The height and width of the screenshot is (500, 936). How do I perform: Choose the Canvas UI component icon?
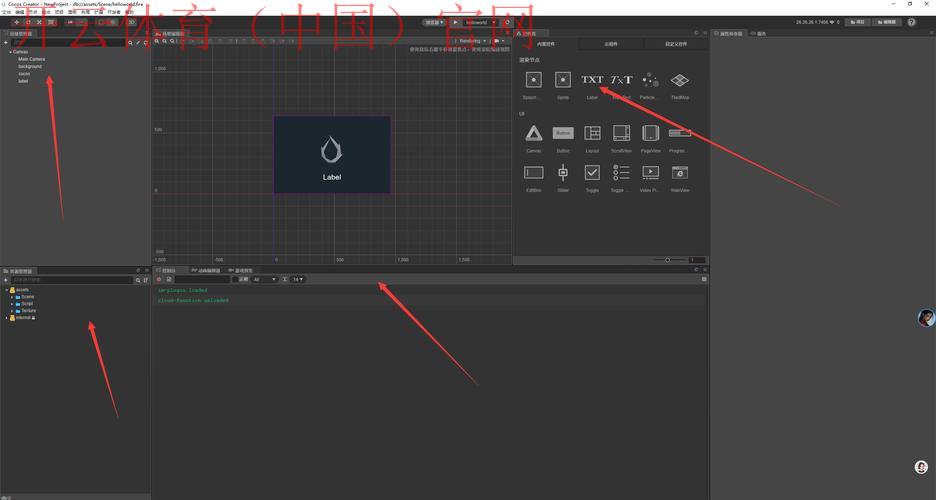tap(534, 133)
